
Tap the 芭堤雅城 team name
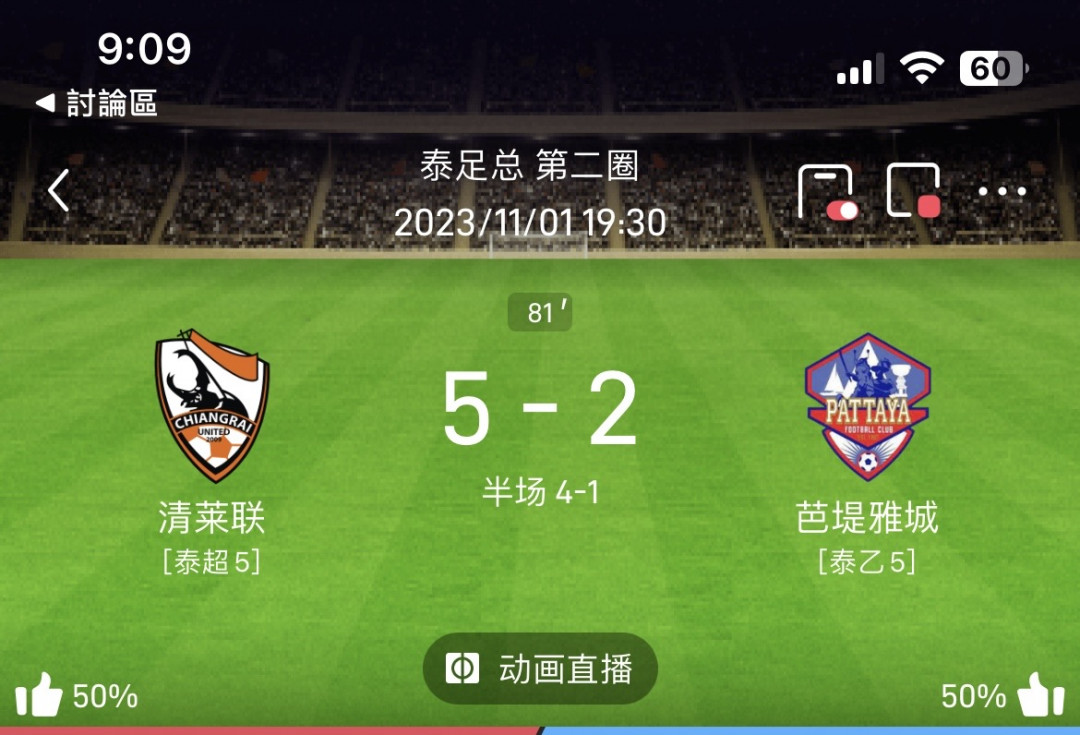(867, 517)
